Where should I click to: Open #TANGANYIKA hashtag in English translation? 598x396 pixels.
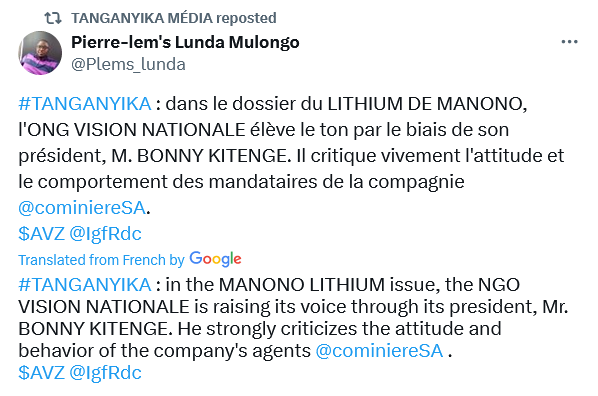pyautogui.click(x=85, y=285)
